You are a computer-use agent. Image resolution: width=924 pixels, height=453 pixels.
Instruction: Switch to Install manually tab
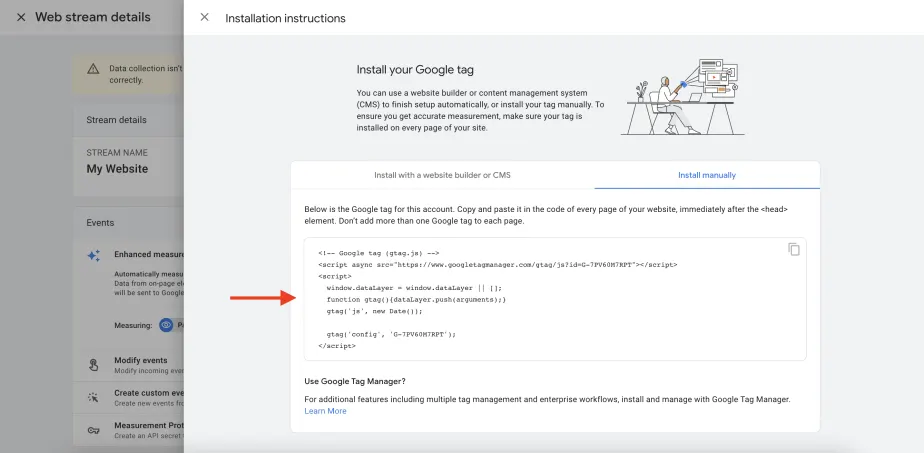pyautogui.click(x=707, y=175)
